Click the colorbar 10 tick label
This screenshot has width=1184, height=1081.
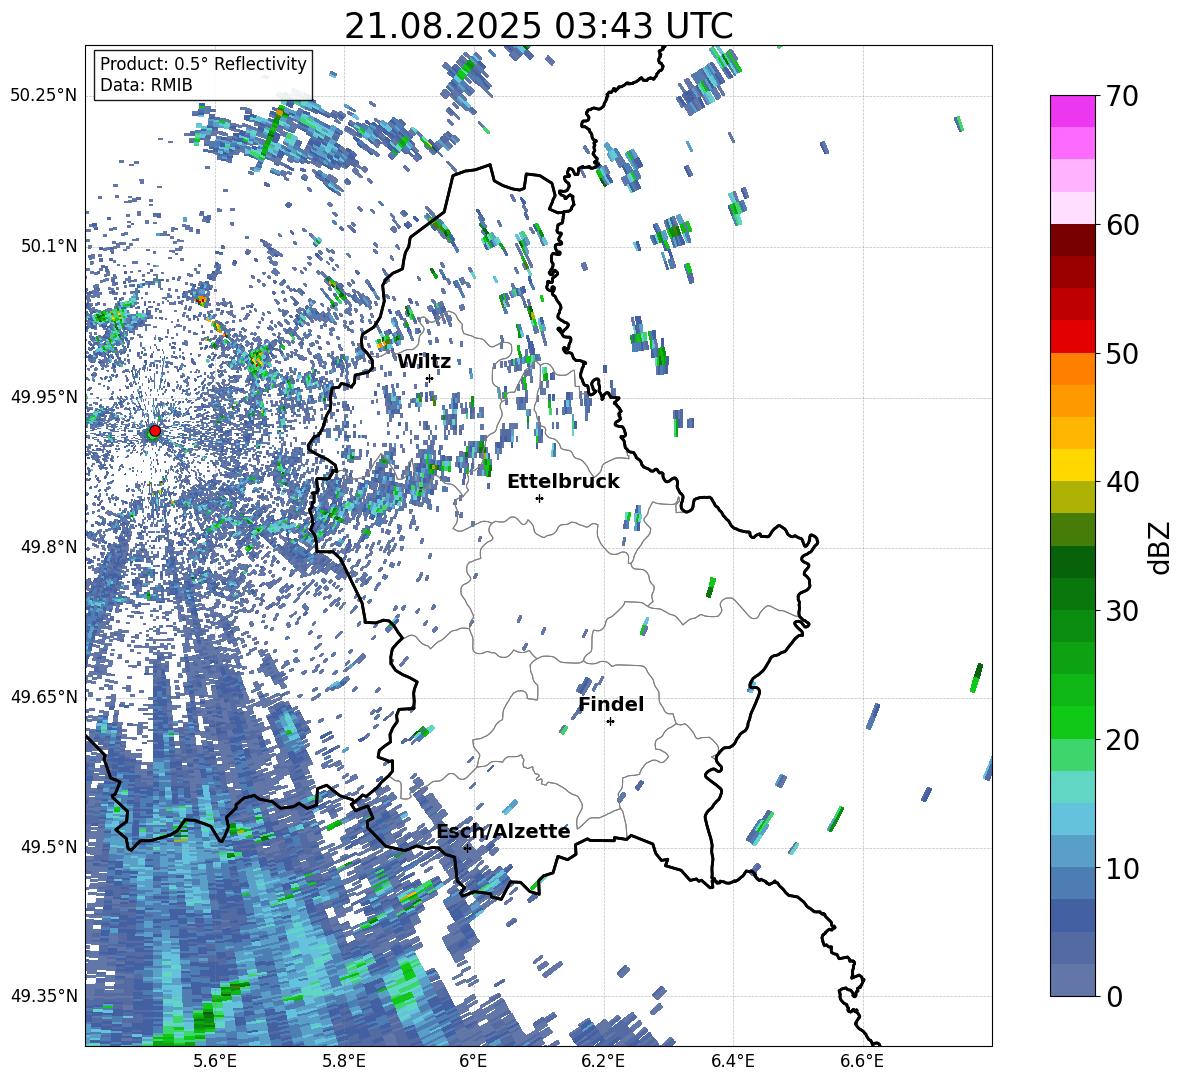[x=1122, y=868]
